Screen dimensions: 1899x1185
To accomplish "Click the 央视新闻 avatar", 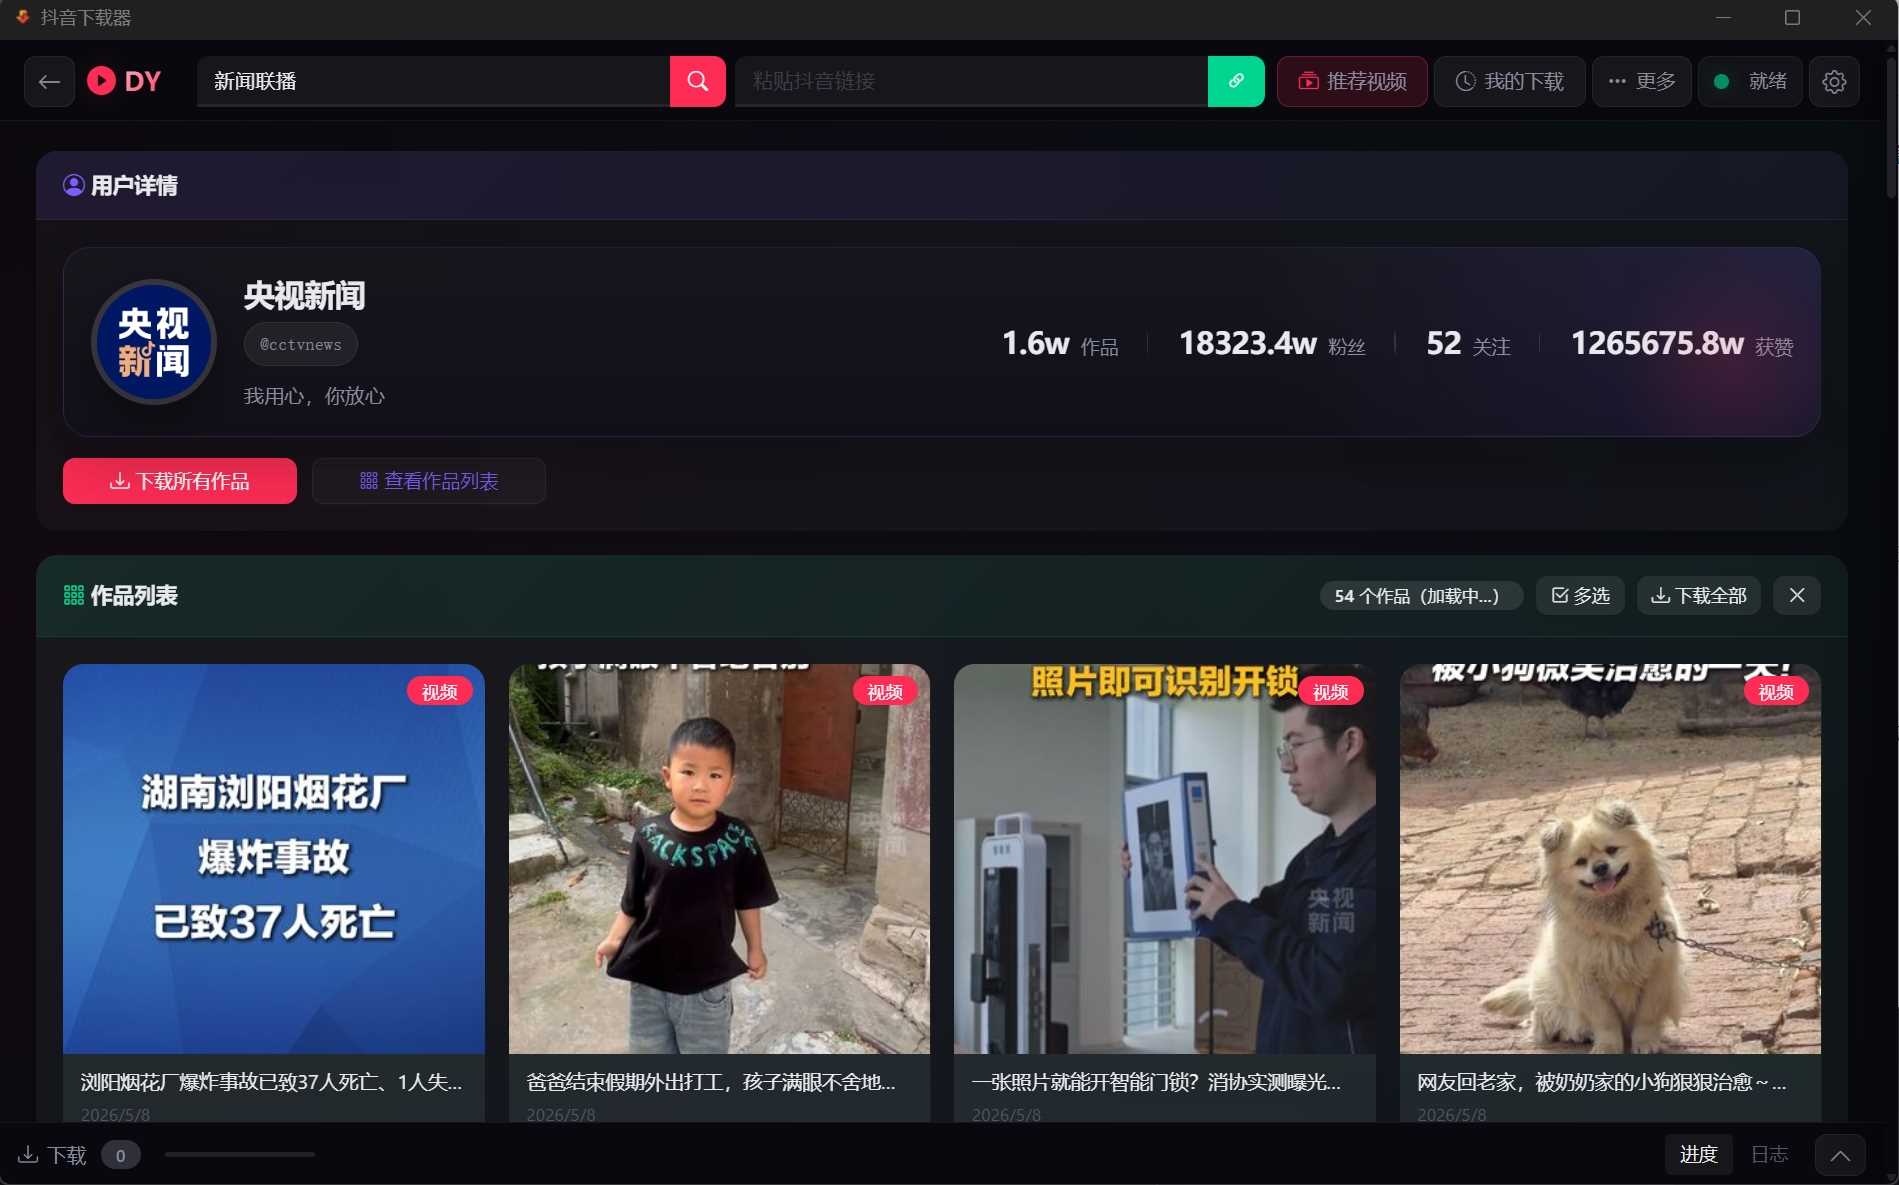I will (154, 342).
